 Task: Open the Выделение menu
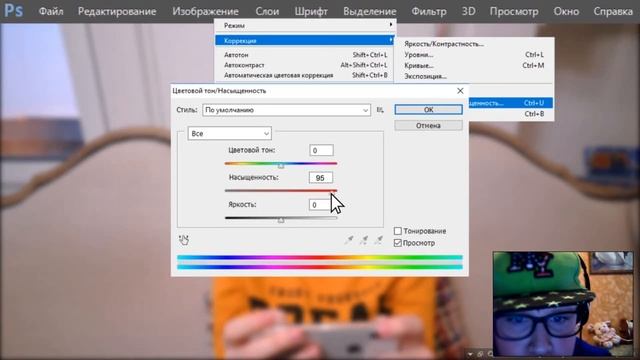point(369,11)
